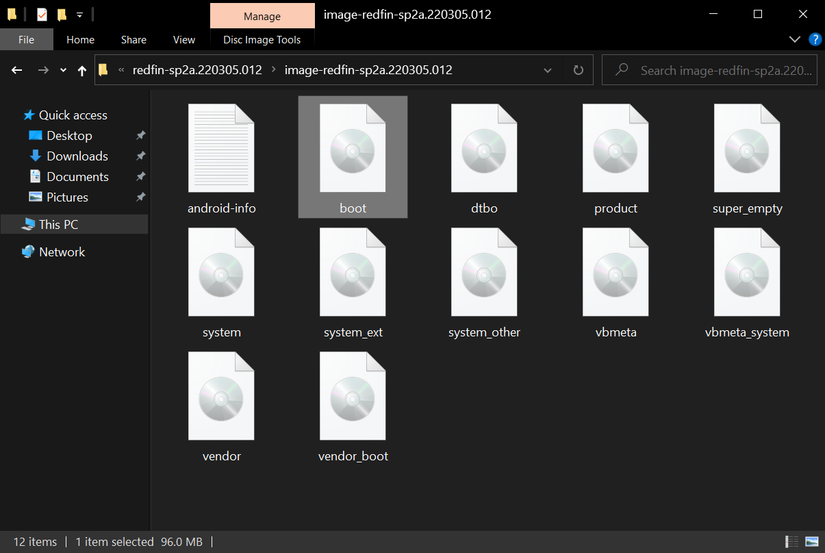
Task: Expand redfin-sp2a.220305.012 breadcrumb subfolder arrow
Action: [x=274, y=69]
